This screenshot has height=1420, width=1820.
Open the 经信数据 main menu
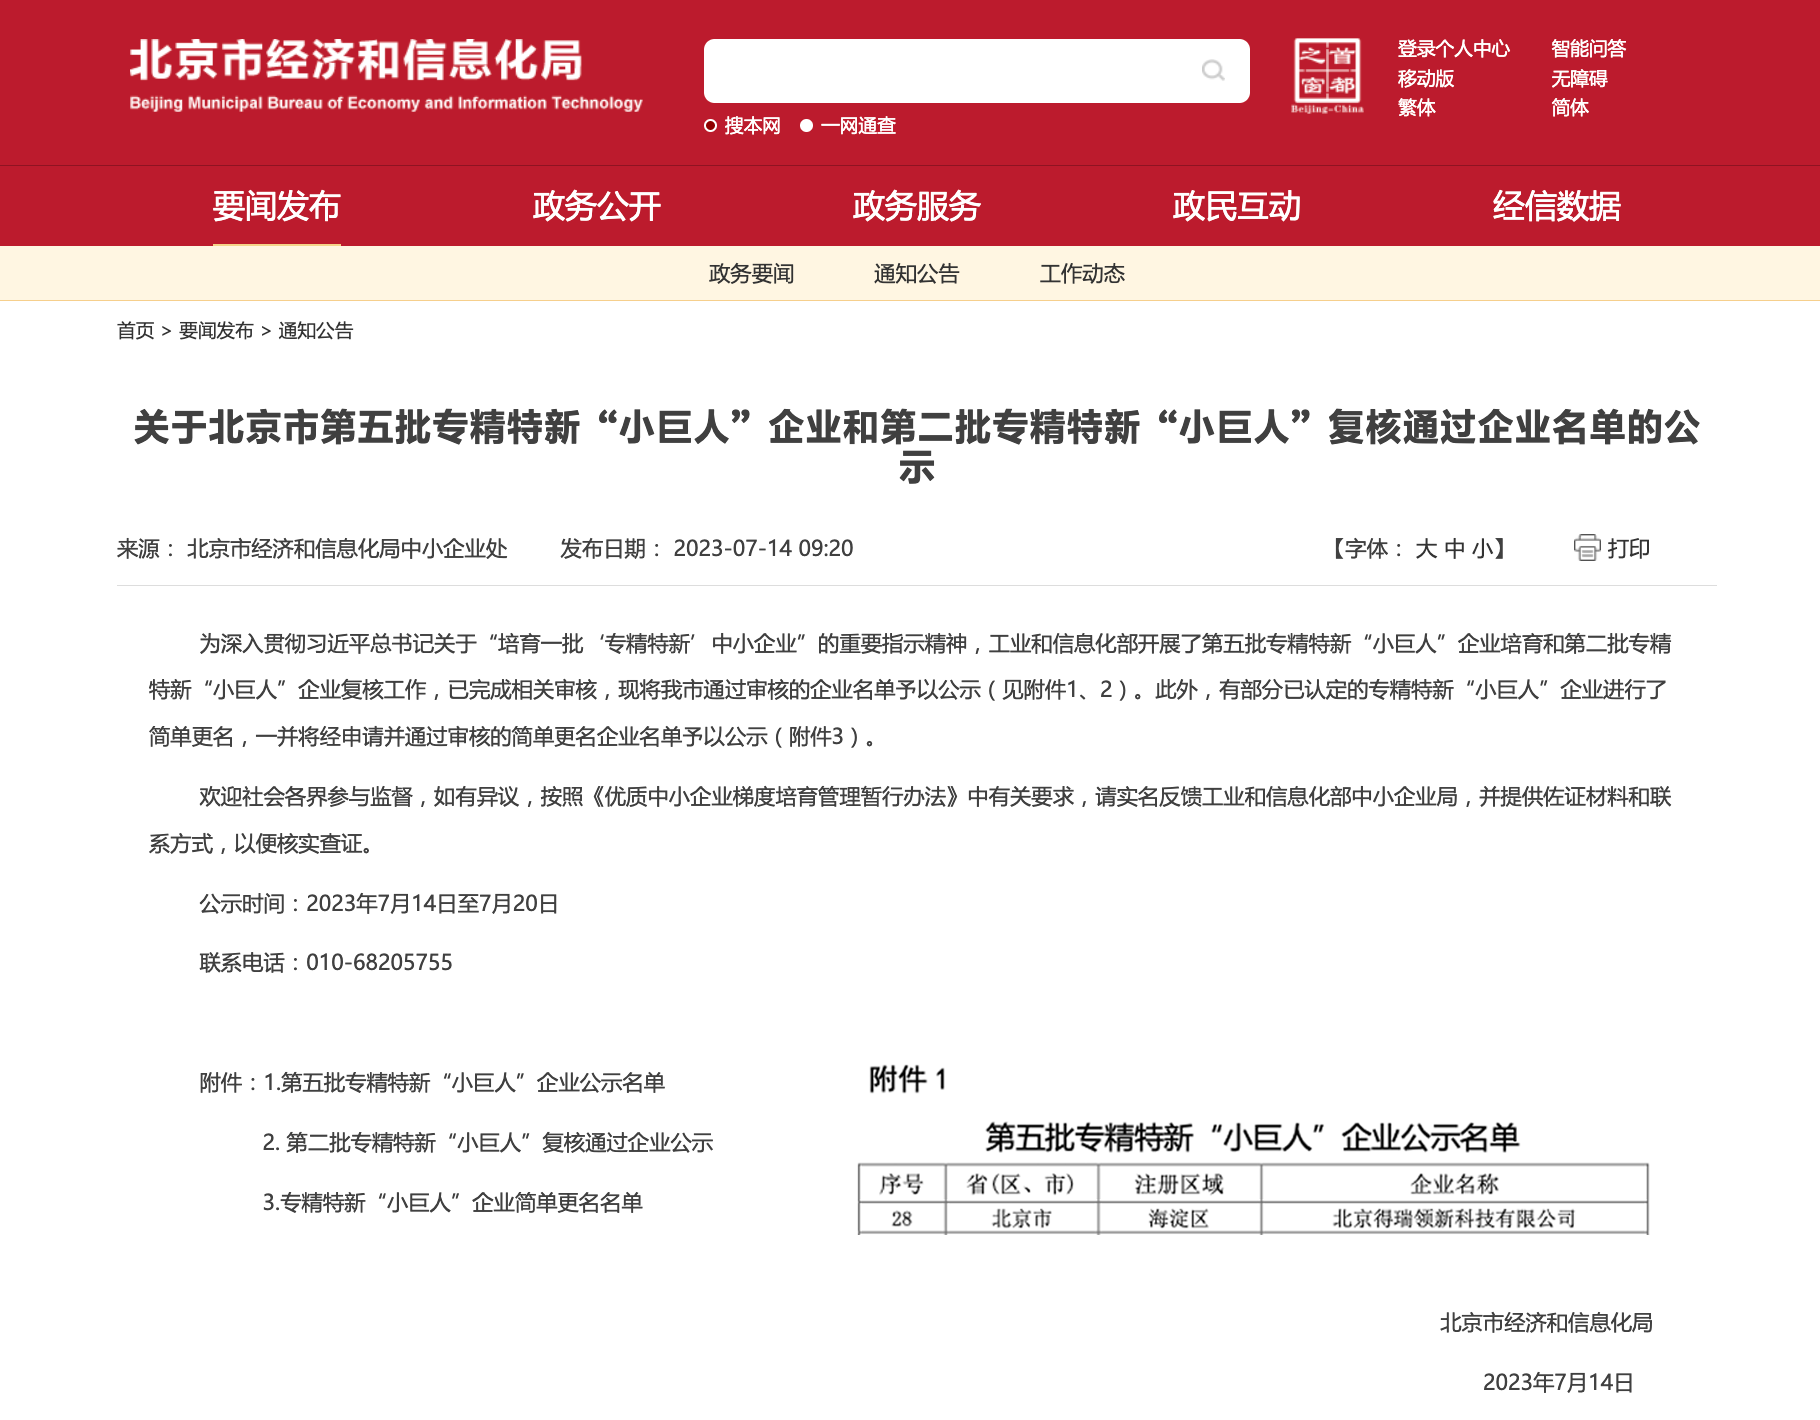(x=1556, y=206)
